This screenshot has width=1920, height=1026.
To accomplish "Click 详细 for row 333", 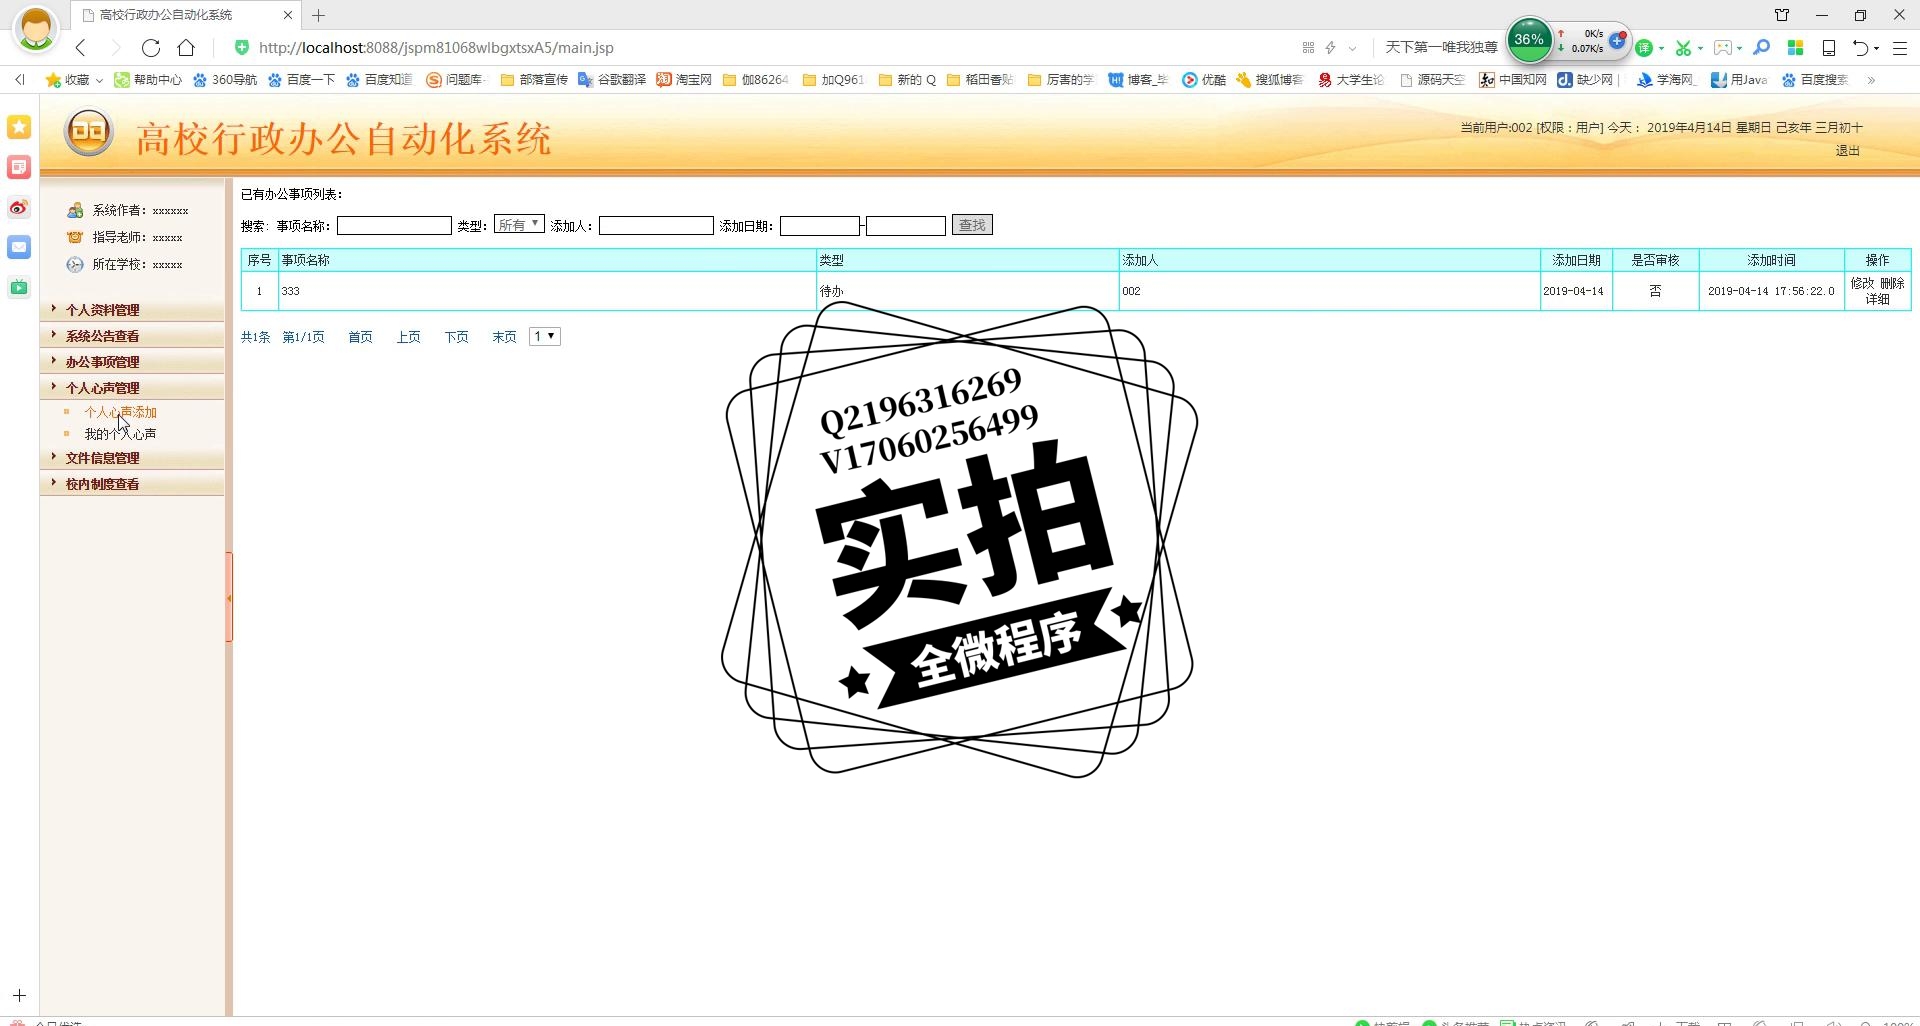I will 1877,299.
